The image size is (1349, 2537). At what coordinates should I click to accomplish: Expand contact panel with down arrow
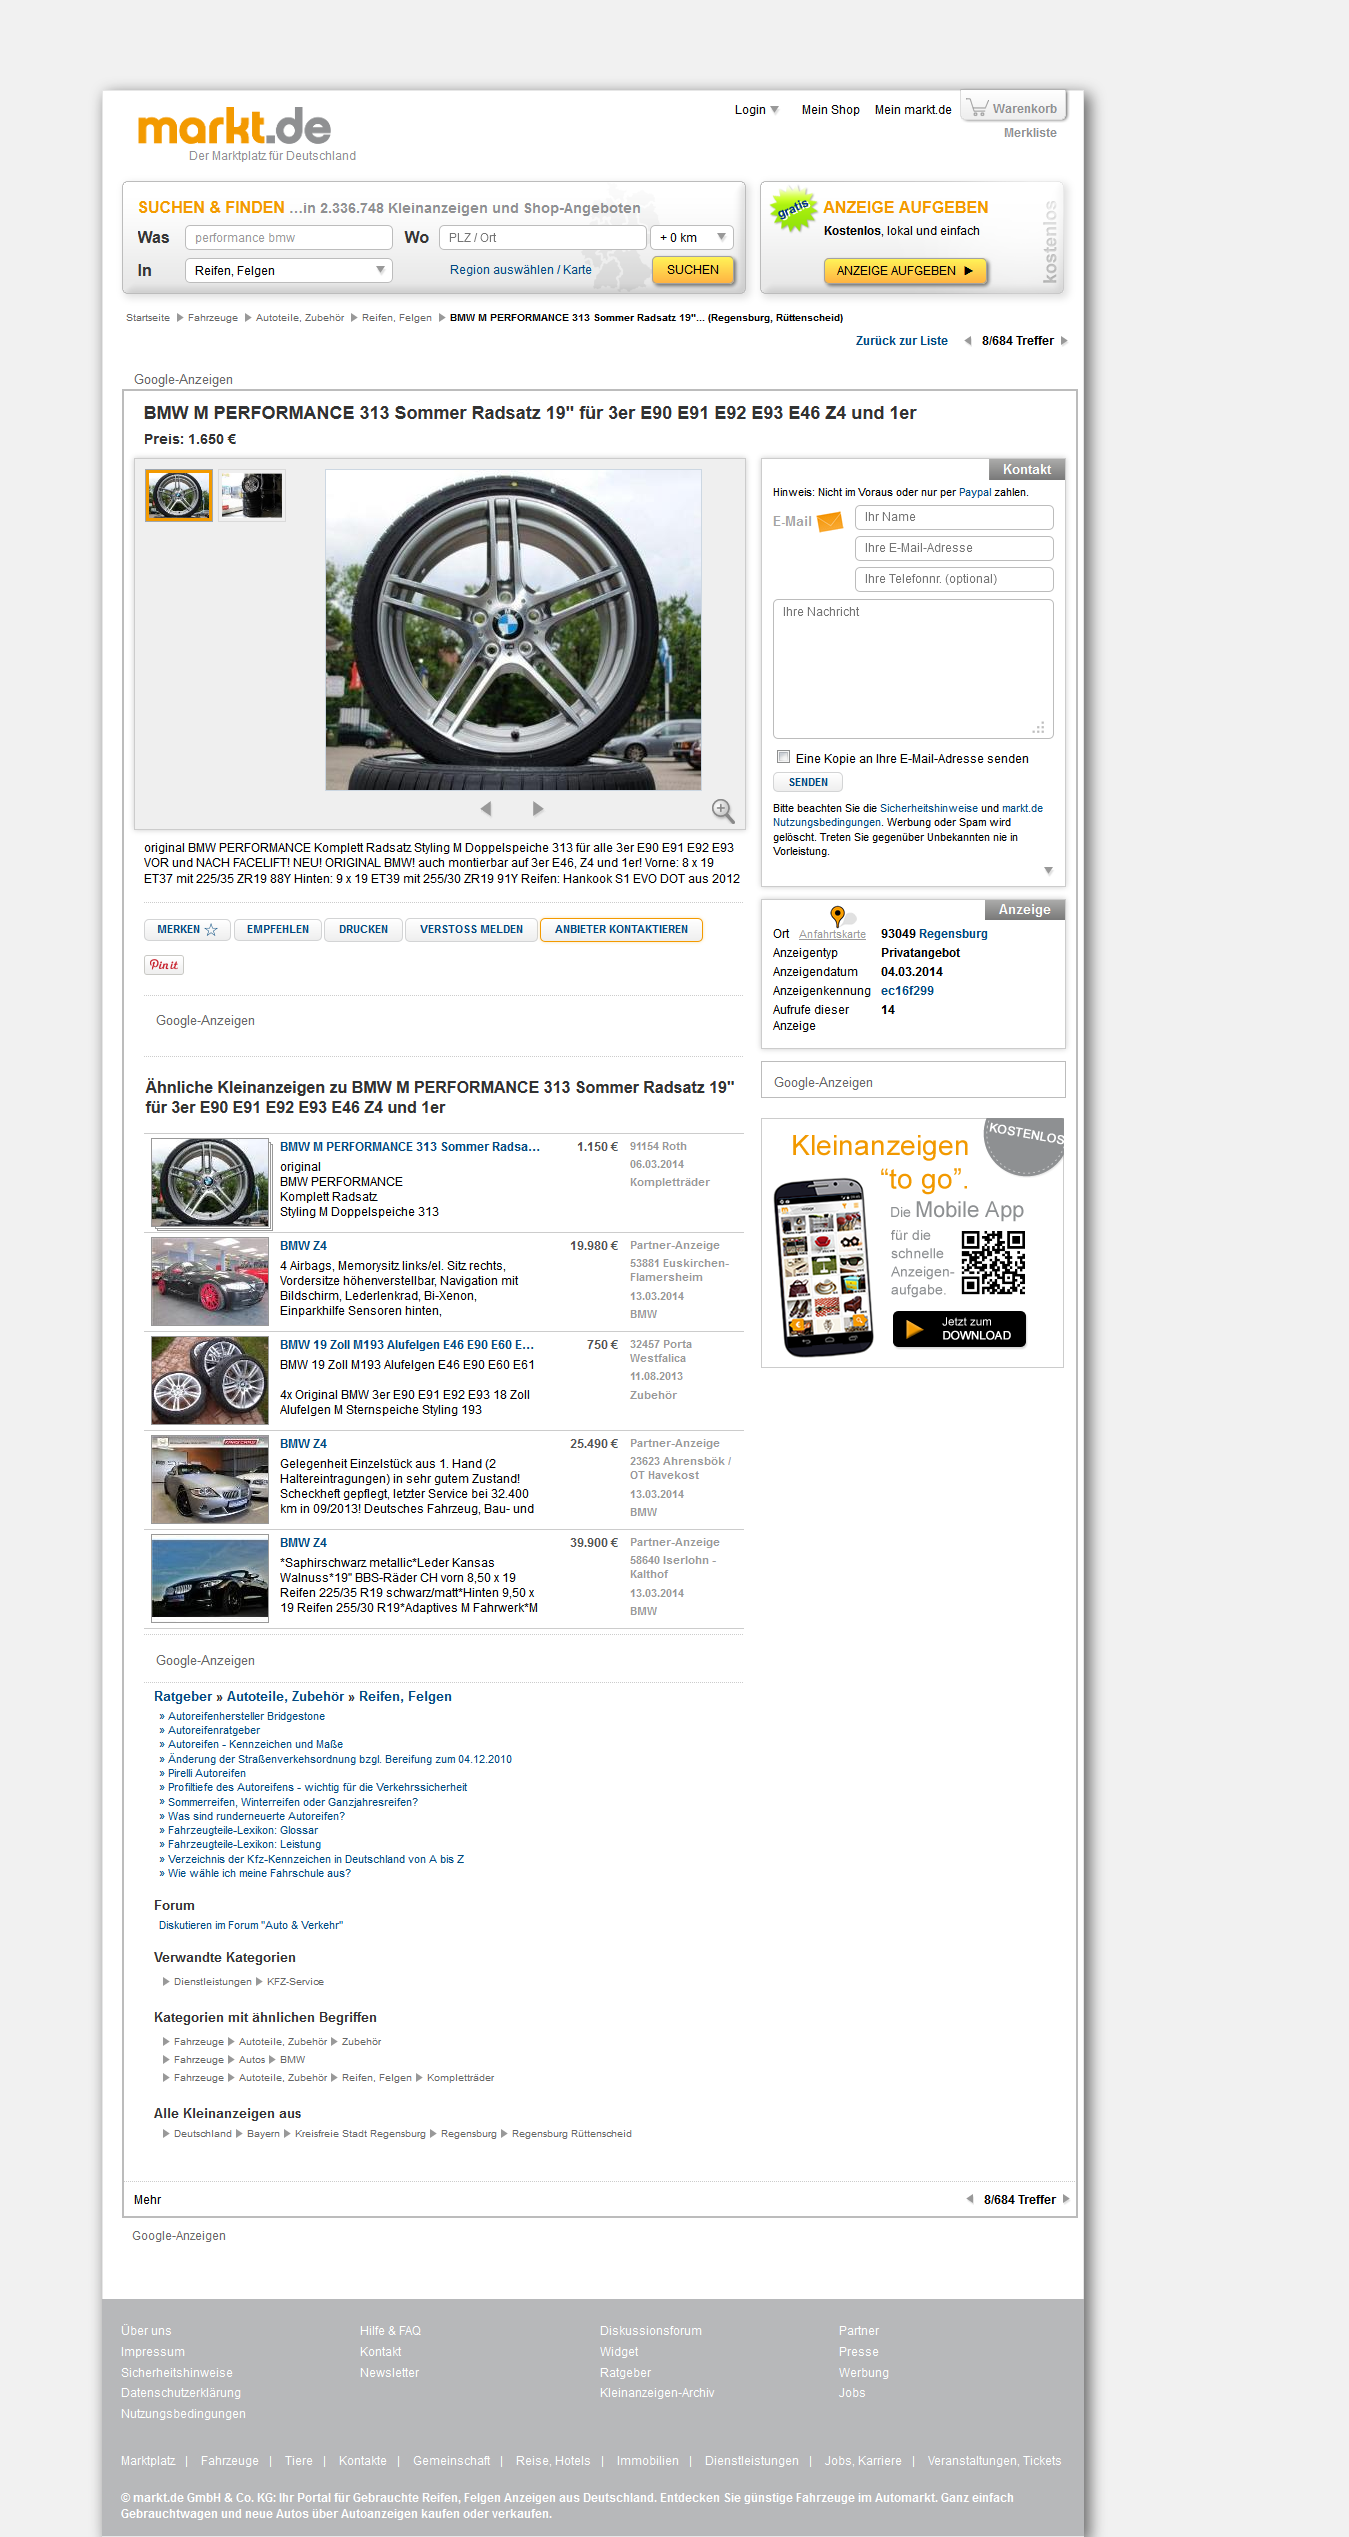tap(1048, 871)
